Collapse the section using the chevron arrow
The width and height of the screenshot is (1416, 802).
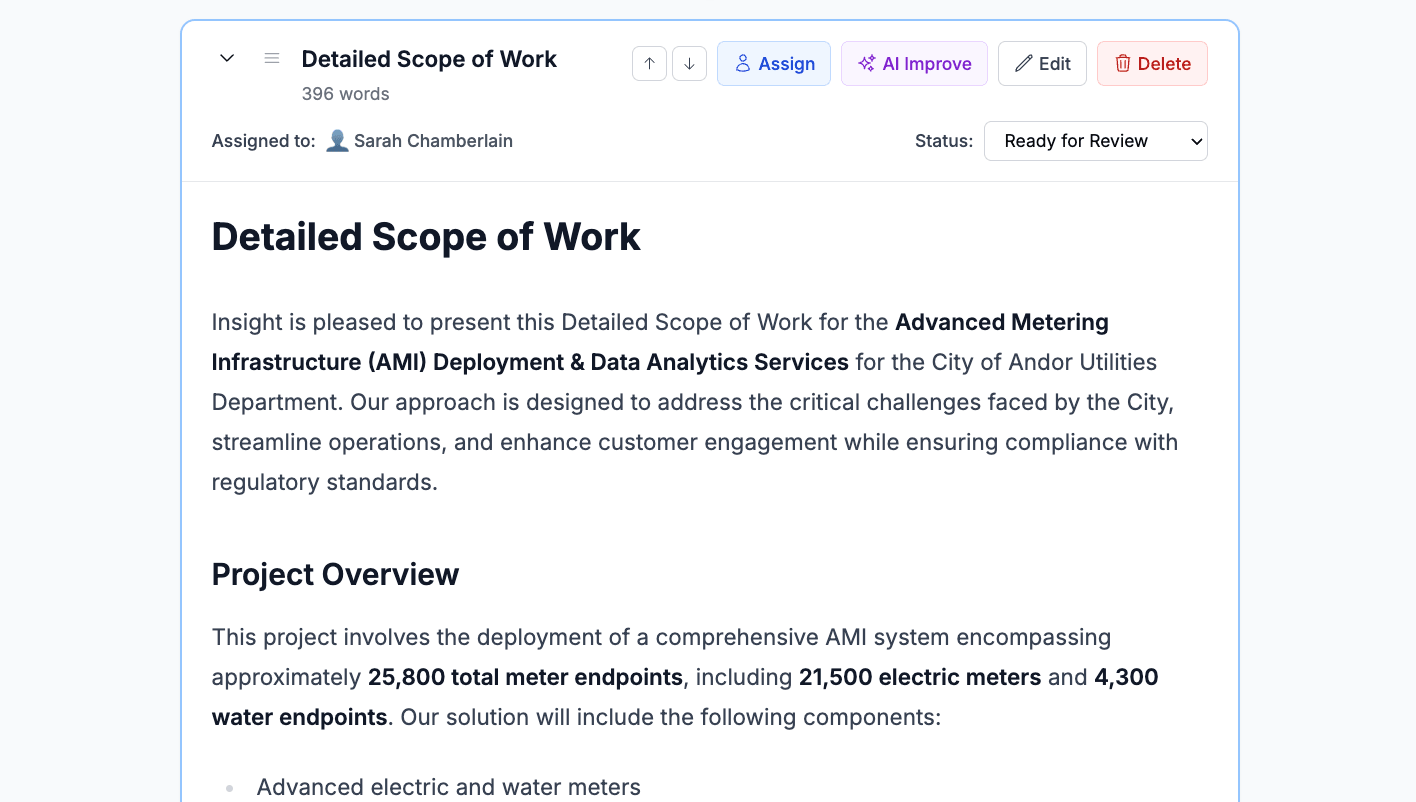[x=226, y=58]
